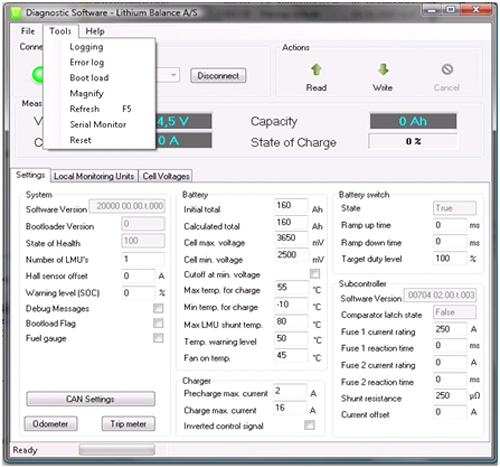
Task: Click the Fan on temp. field
Action: tap(291, 355)
